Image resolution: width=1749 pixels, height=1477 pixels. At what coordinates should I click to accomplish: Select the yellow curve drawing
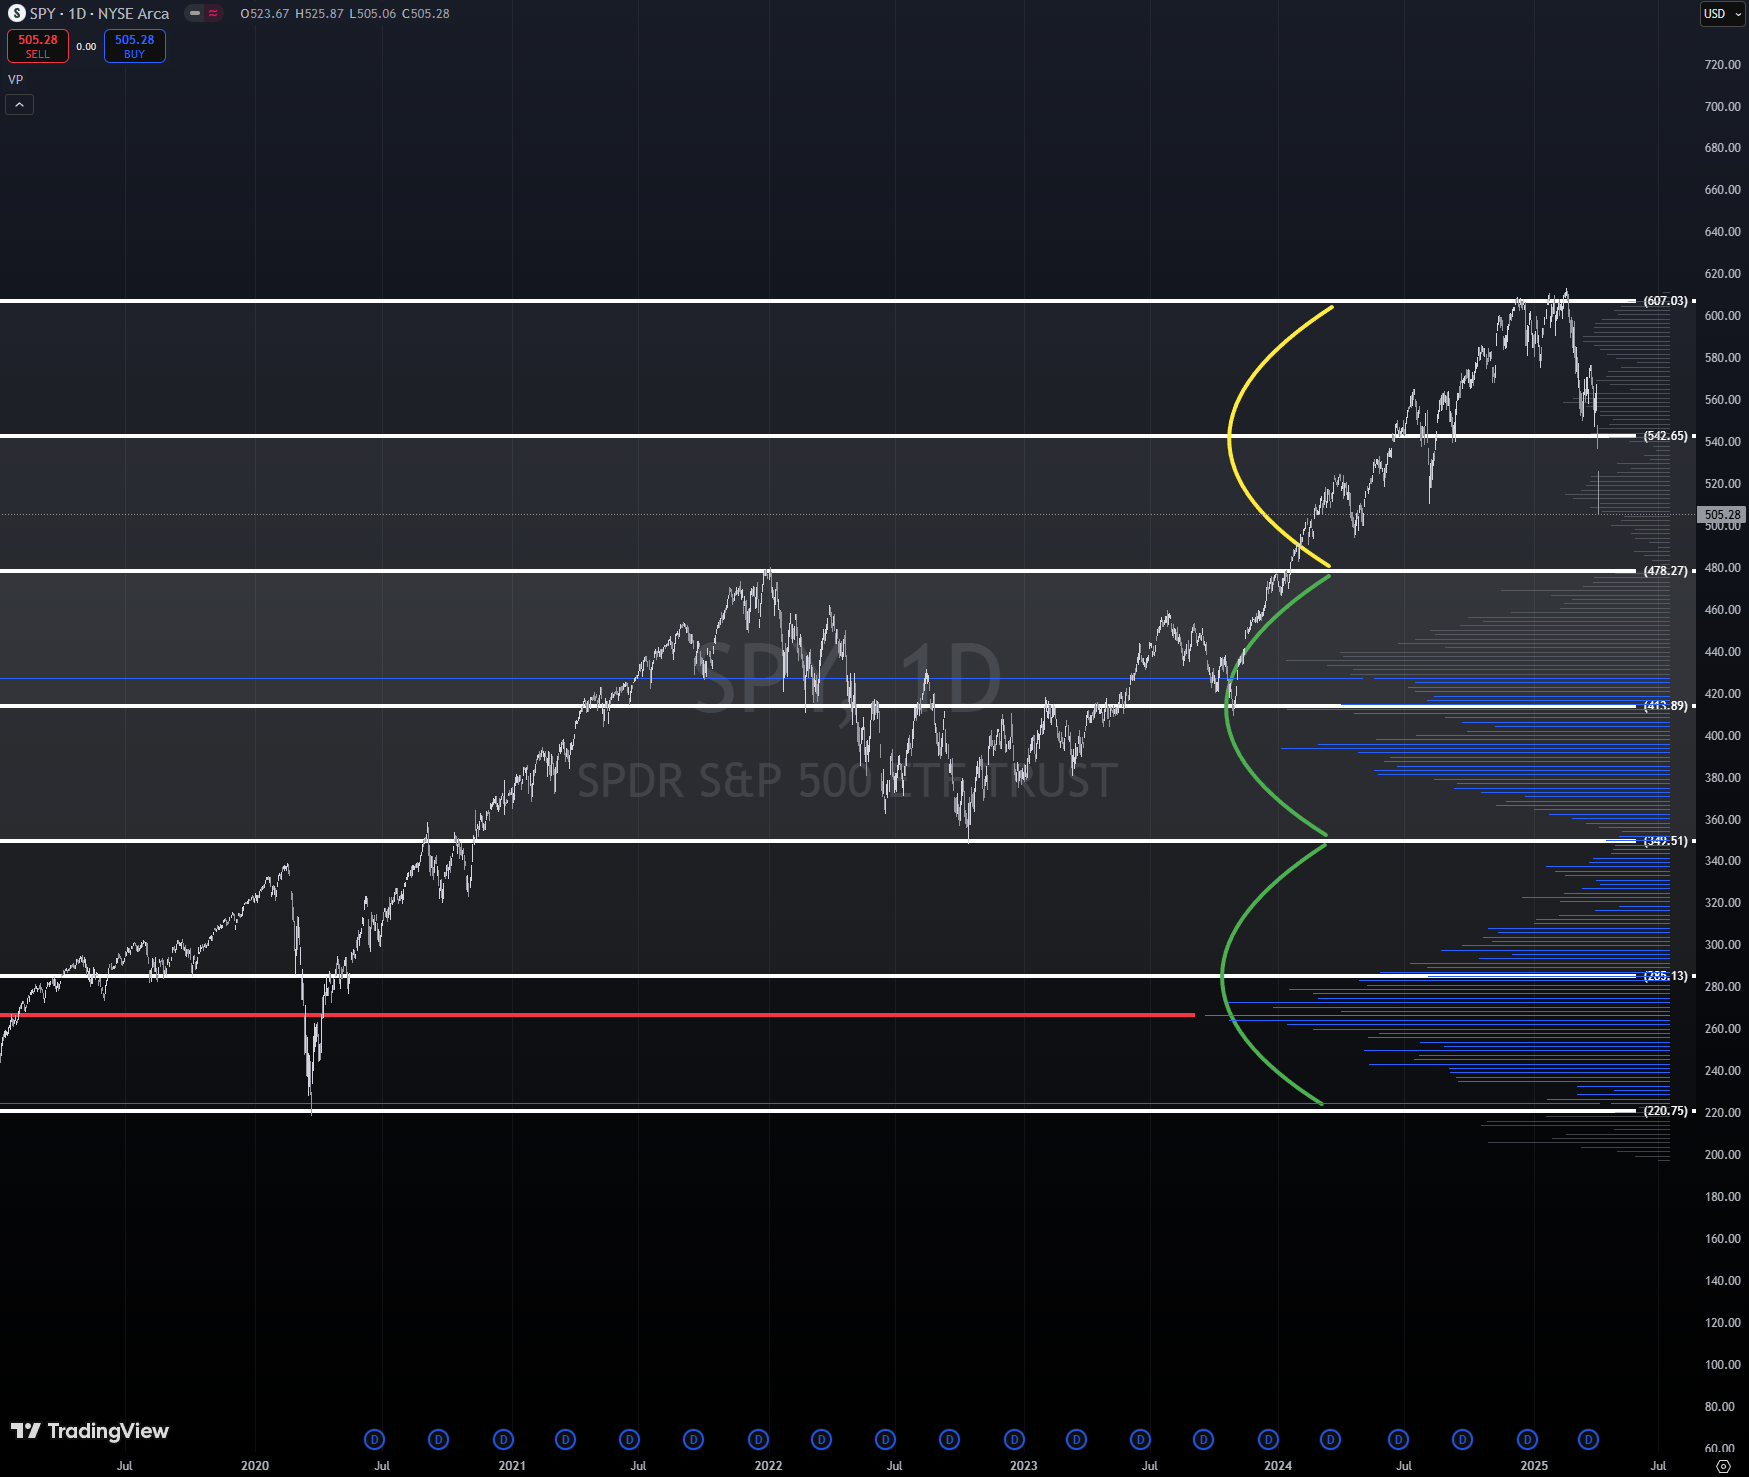coord(1231,436)
